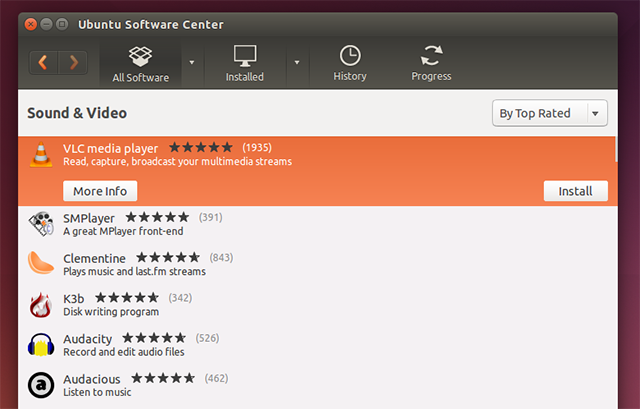Click Clementine's star rating

tap(168, 258)
